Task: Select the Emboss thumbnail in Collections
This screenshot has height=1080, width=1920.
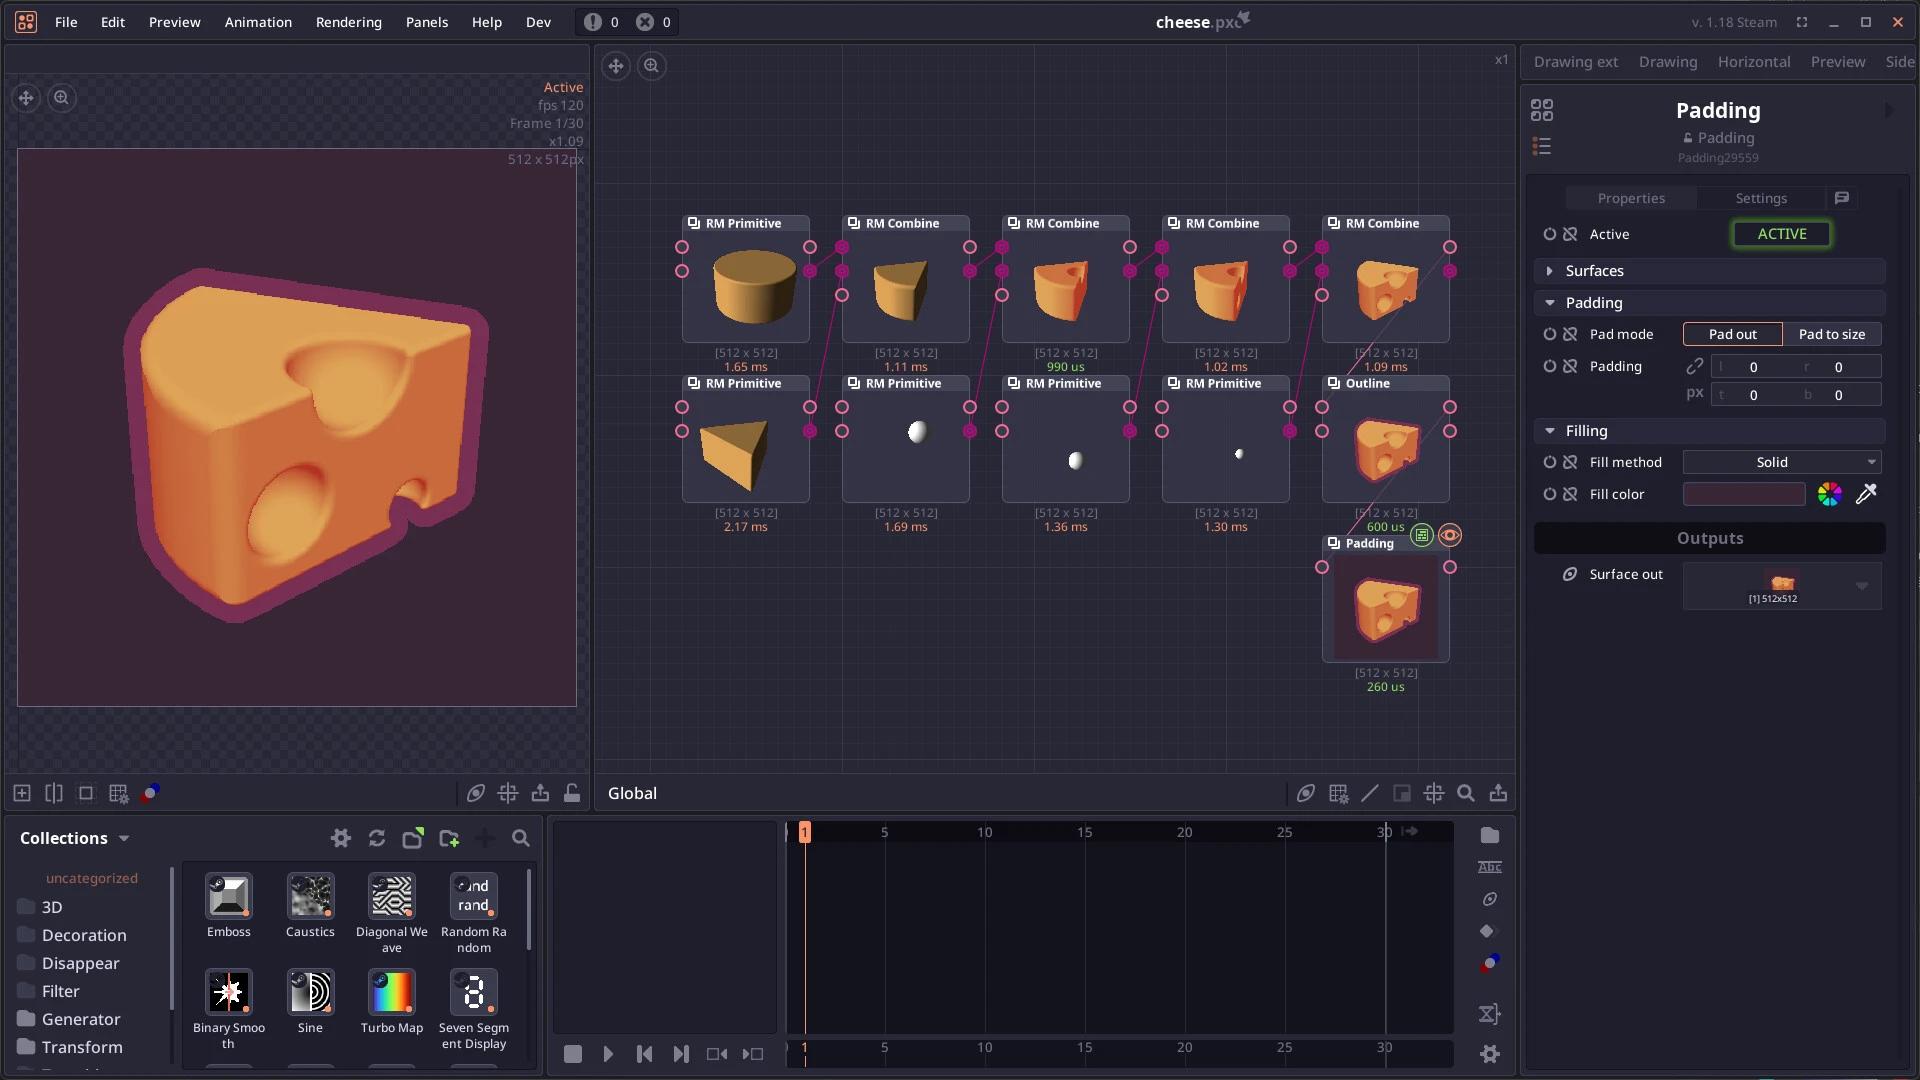Action: coord(228,897)
